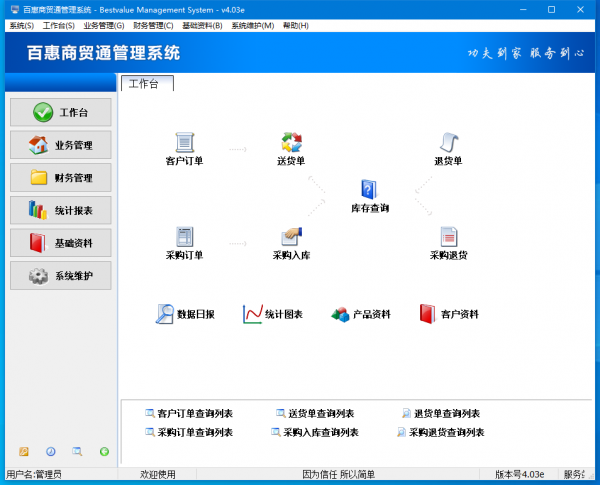Open the 采购入库 hand icon
Viewport: 600px width, 485px height.
tap(292, 237)
